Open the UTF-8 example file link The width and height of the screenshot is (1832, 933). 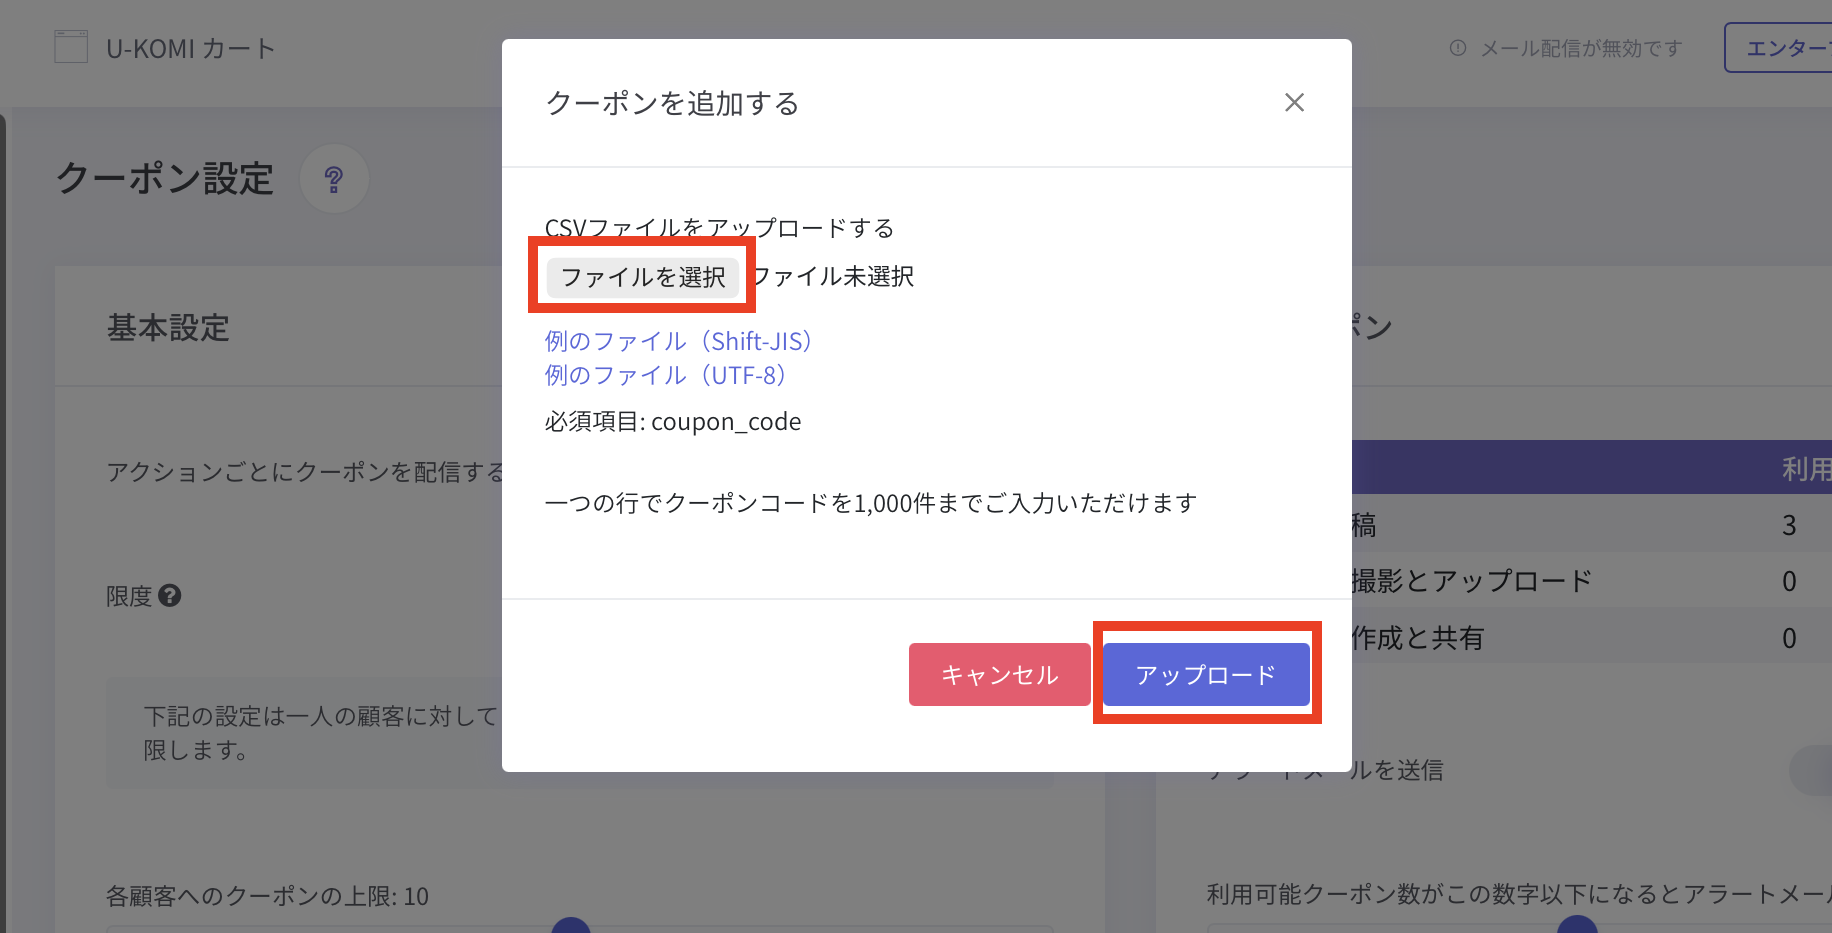point(666,375)
